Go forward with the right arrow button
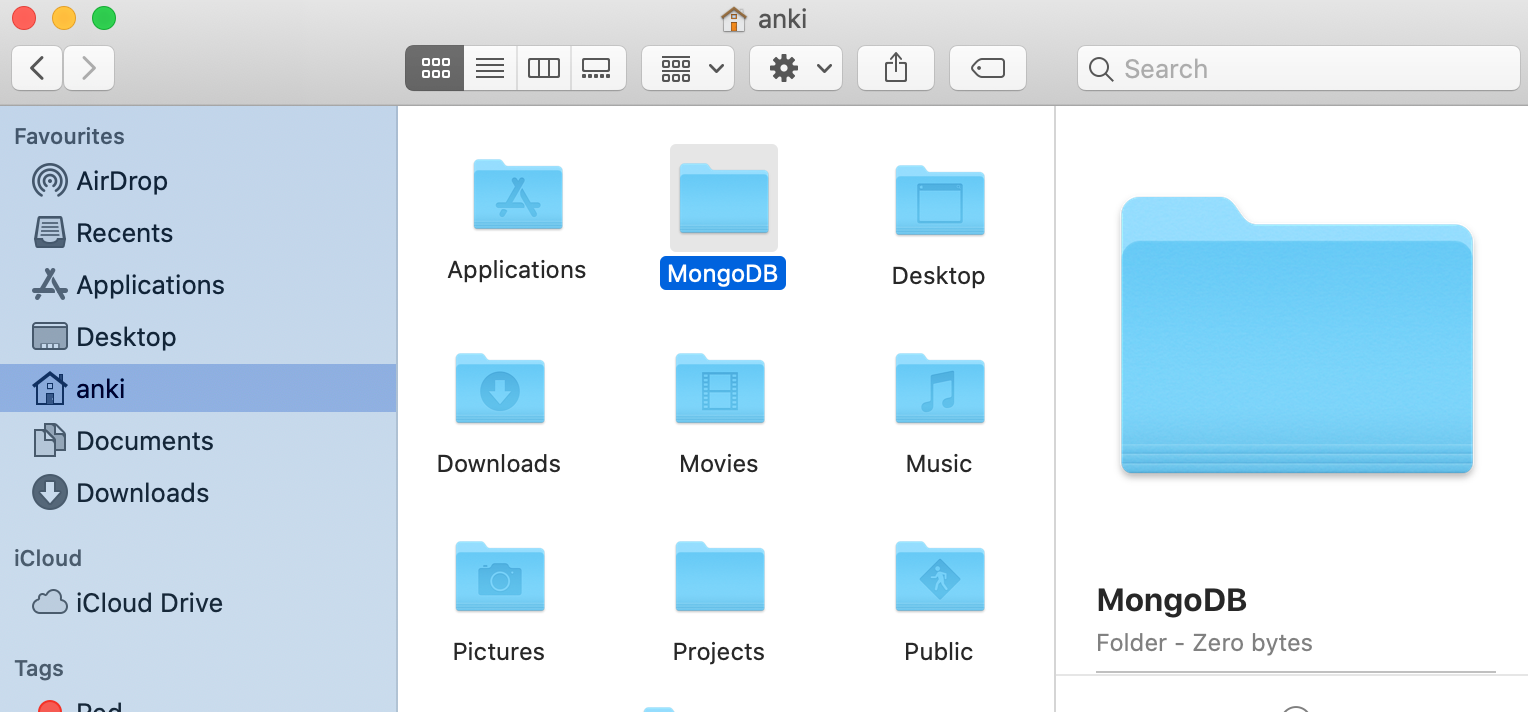 pos(89,68)
